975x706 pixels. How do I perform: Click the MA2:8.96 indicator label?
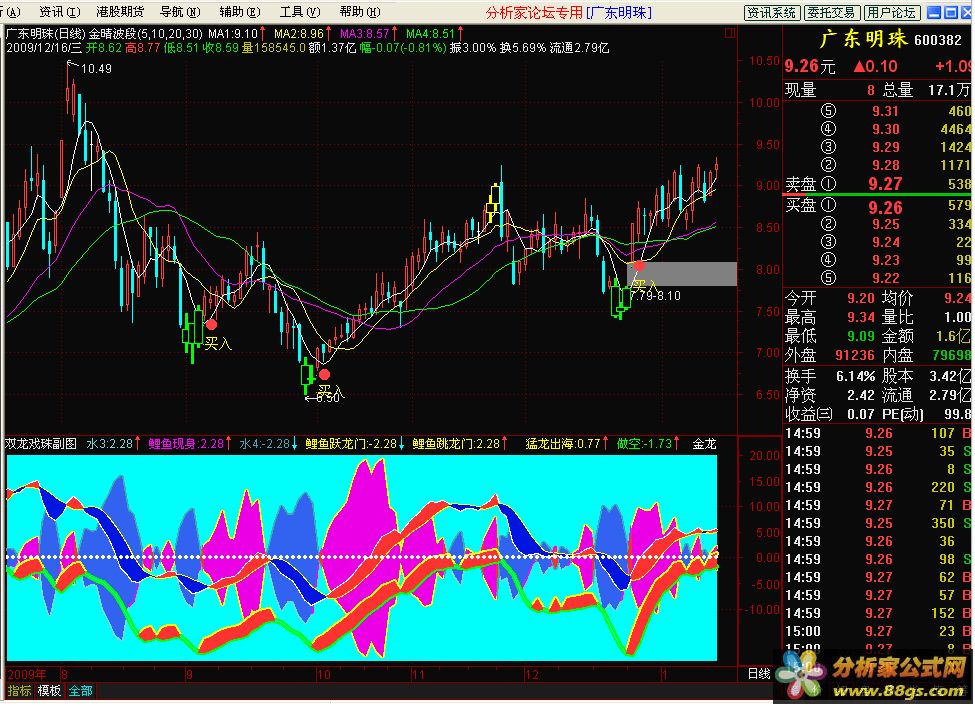click(x=302, y=34)
